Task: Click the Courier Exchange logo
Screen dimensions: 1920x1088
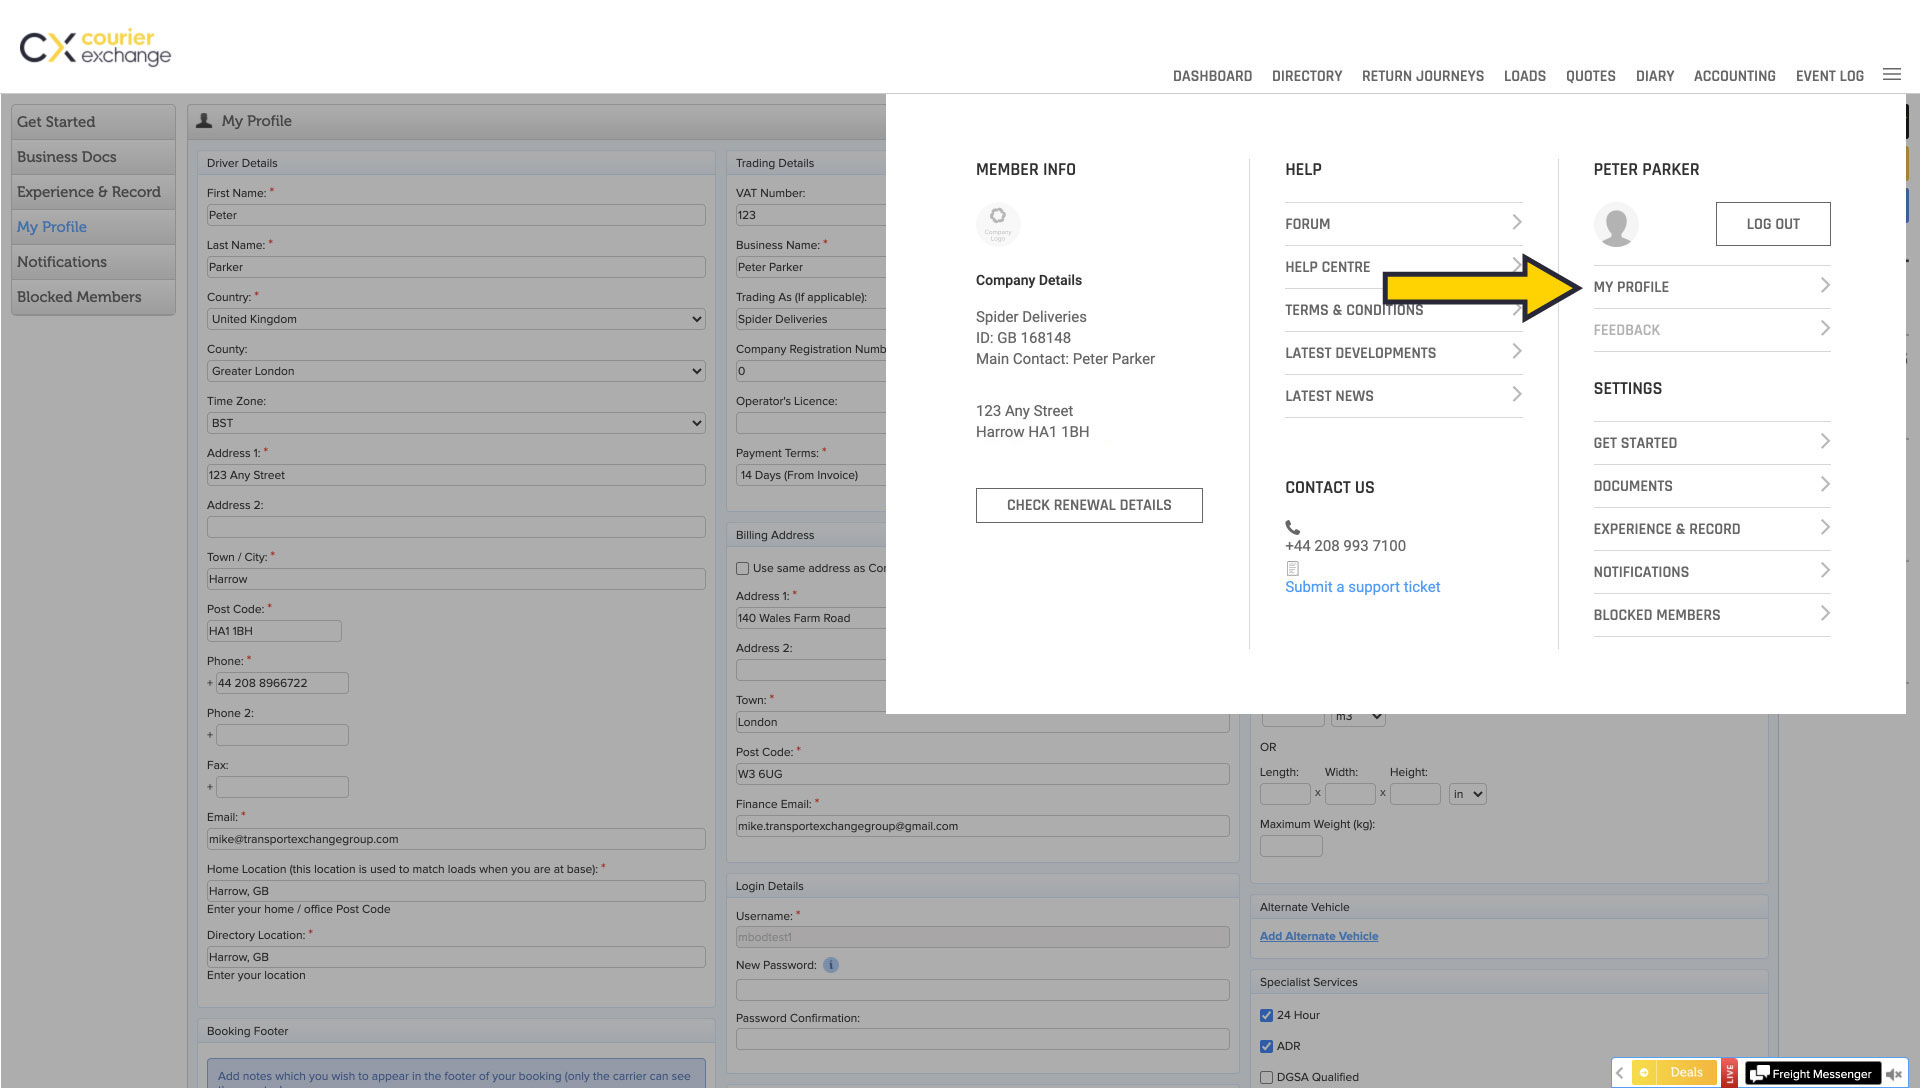Action: (95, 47)
